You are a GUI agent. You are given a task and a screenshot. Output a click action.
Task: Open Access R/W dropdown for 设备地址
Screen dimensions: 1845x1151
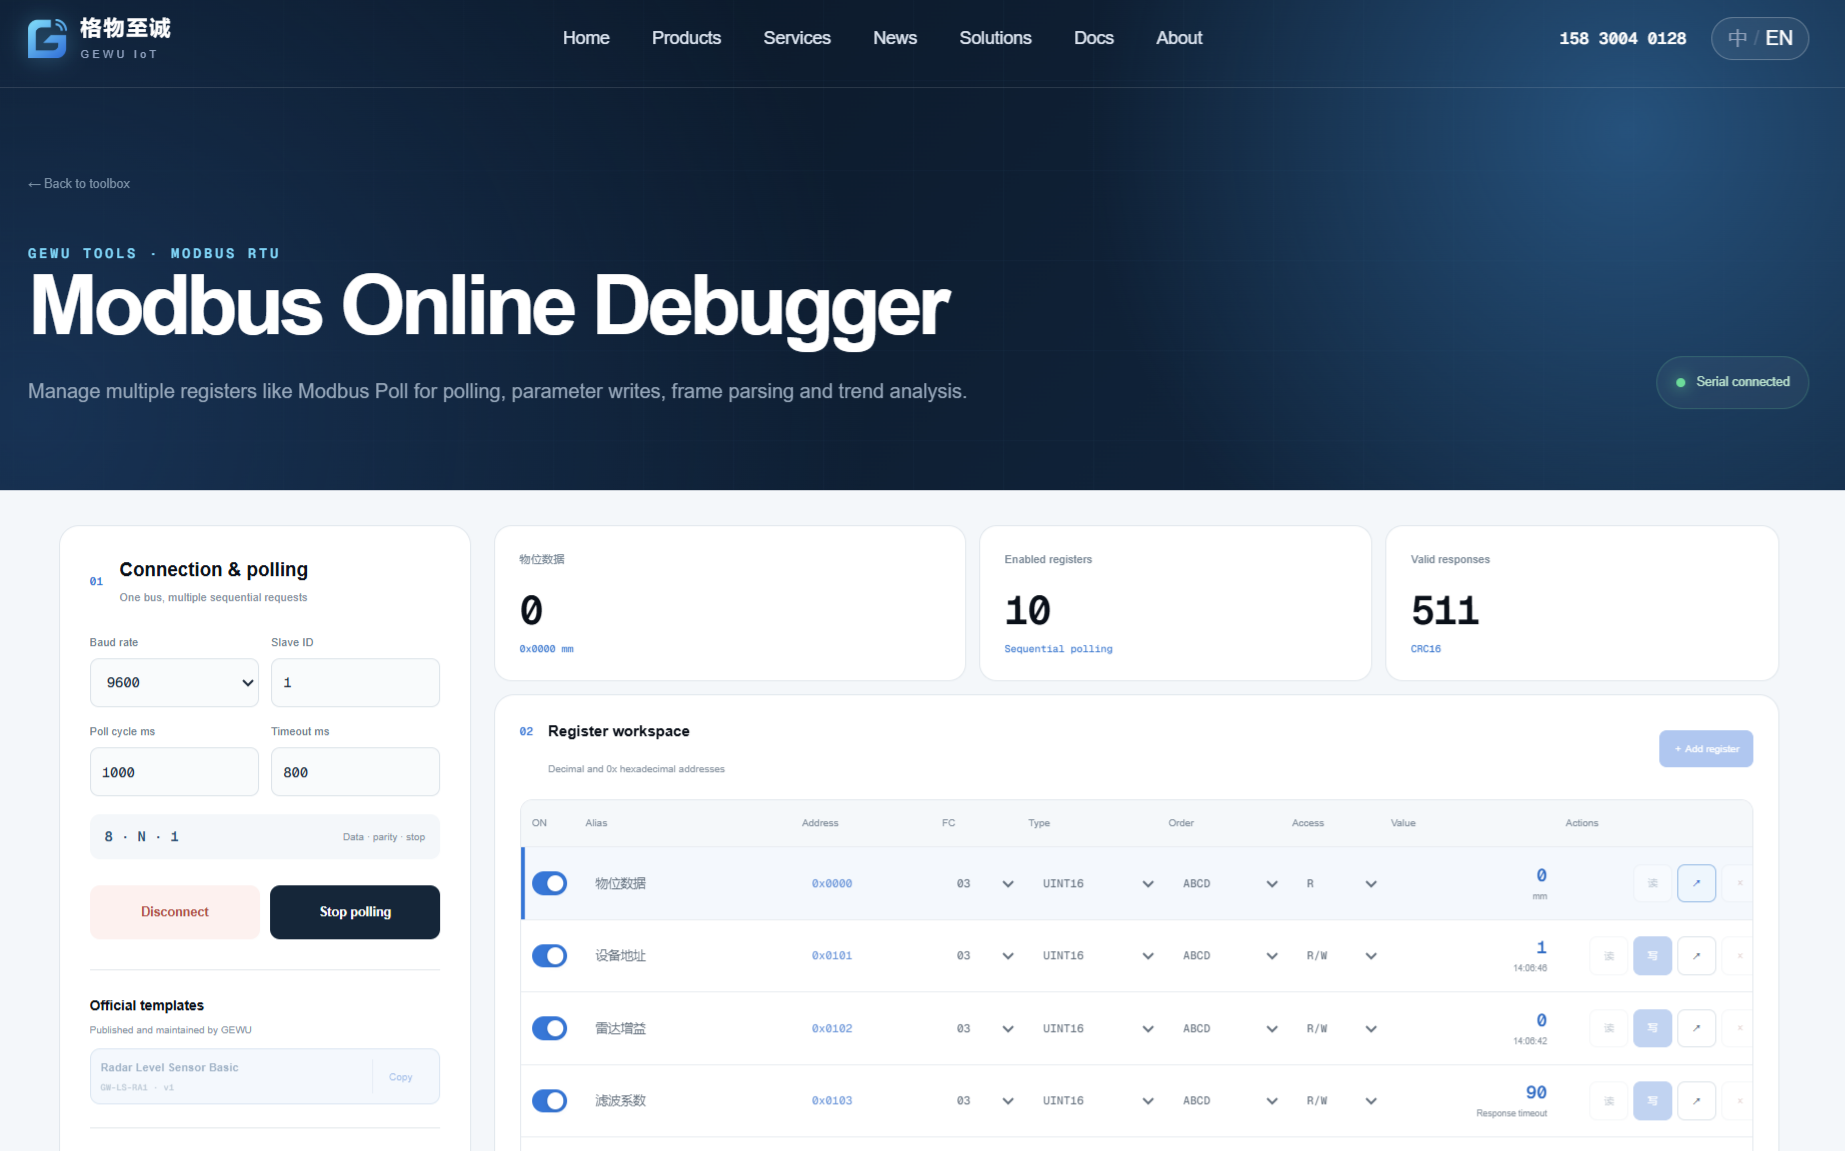(1341, 956)
